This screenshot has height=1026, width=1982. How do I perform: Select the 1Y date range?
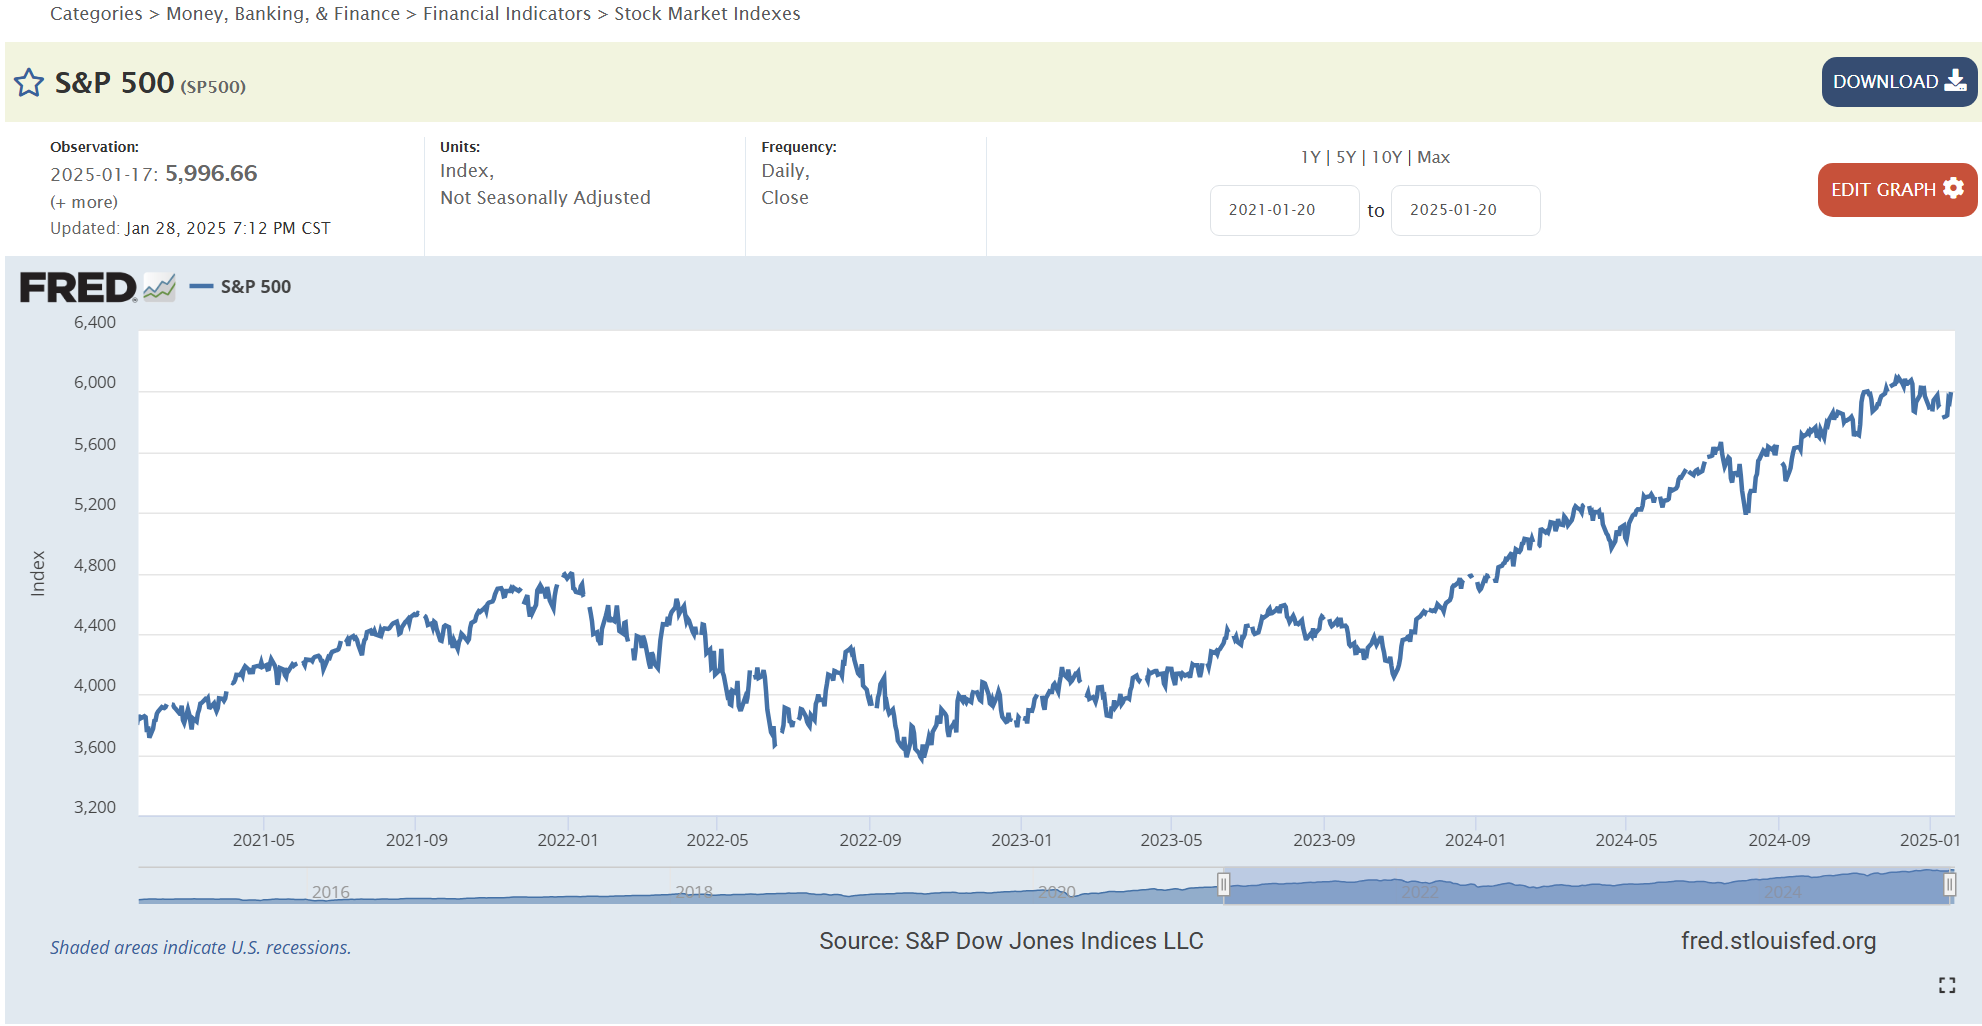(1310, 157)
